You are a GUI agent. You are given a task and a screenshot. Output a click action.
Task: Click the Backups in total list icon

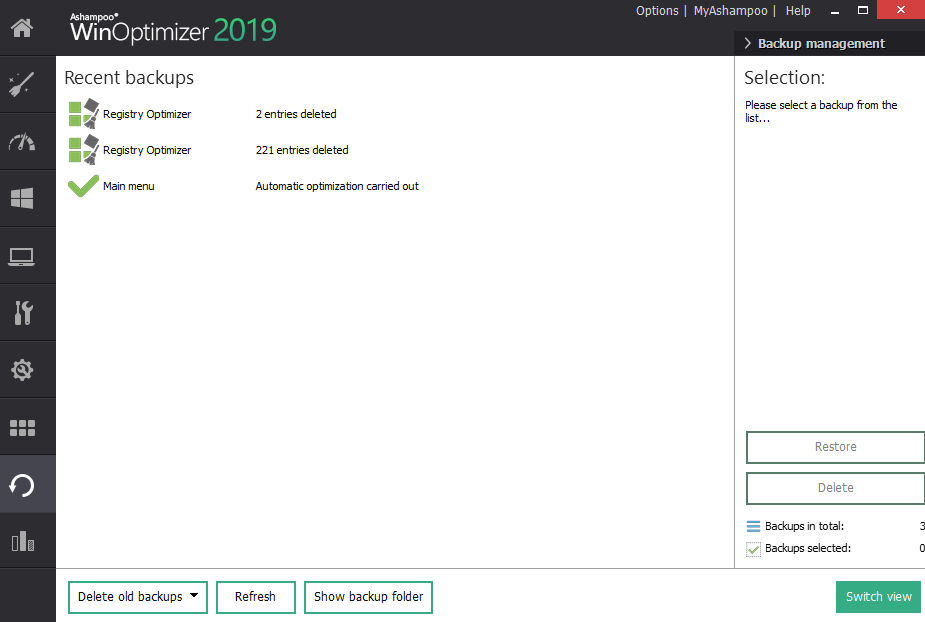[753, 526]
